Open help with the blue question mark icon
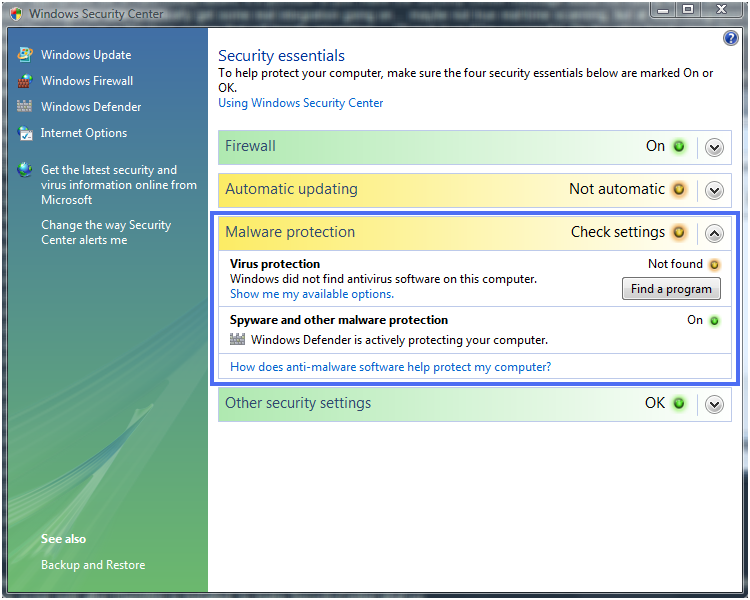This screenshot has width=750, height=600. pos(730,38)
